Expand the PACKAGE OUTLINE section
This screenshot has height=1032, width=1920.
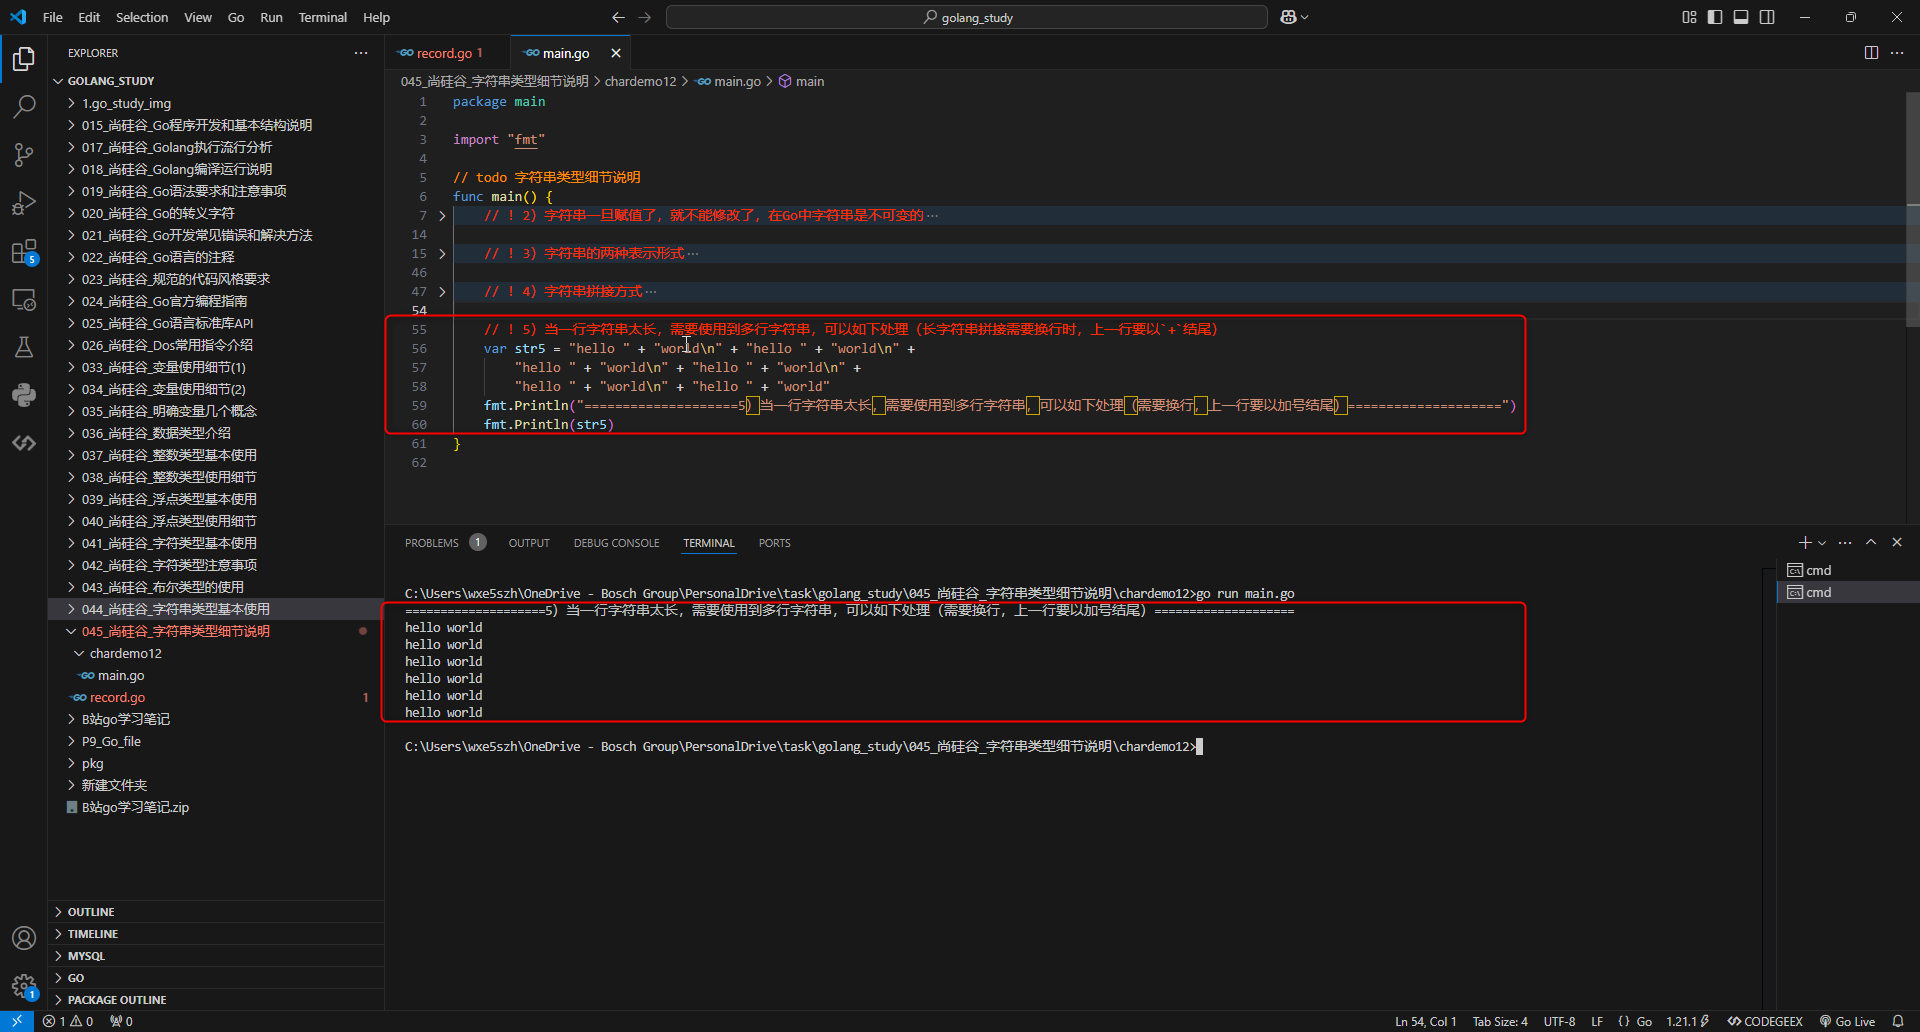coord(216,1000)
